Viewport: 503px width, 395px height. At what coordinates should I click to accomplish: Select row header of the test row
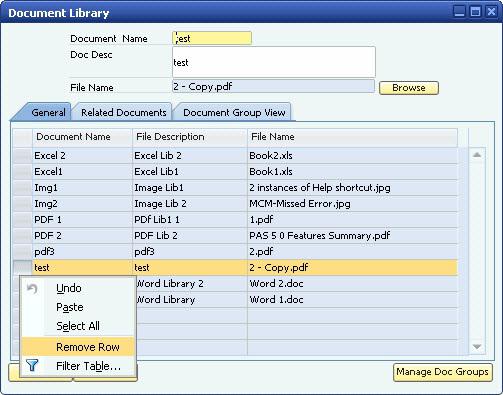click(23, 267)
